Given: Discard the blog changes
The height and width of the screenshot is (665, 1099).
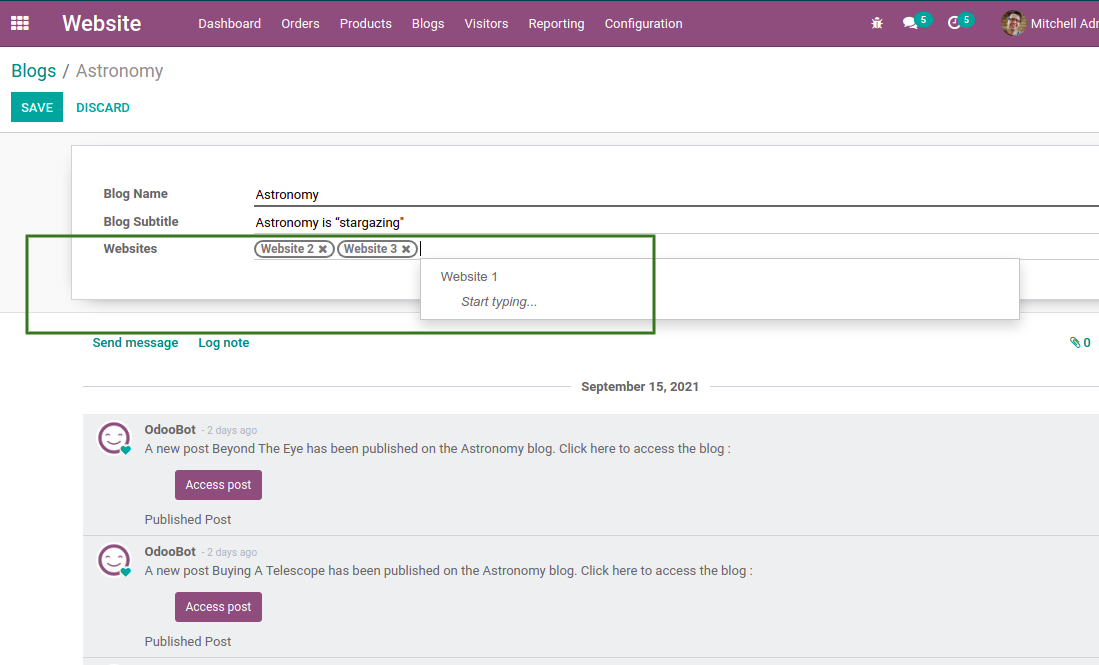Looking at the screenshot, I should 103,107.
